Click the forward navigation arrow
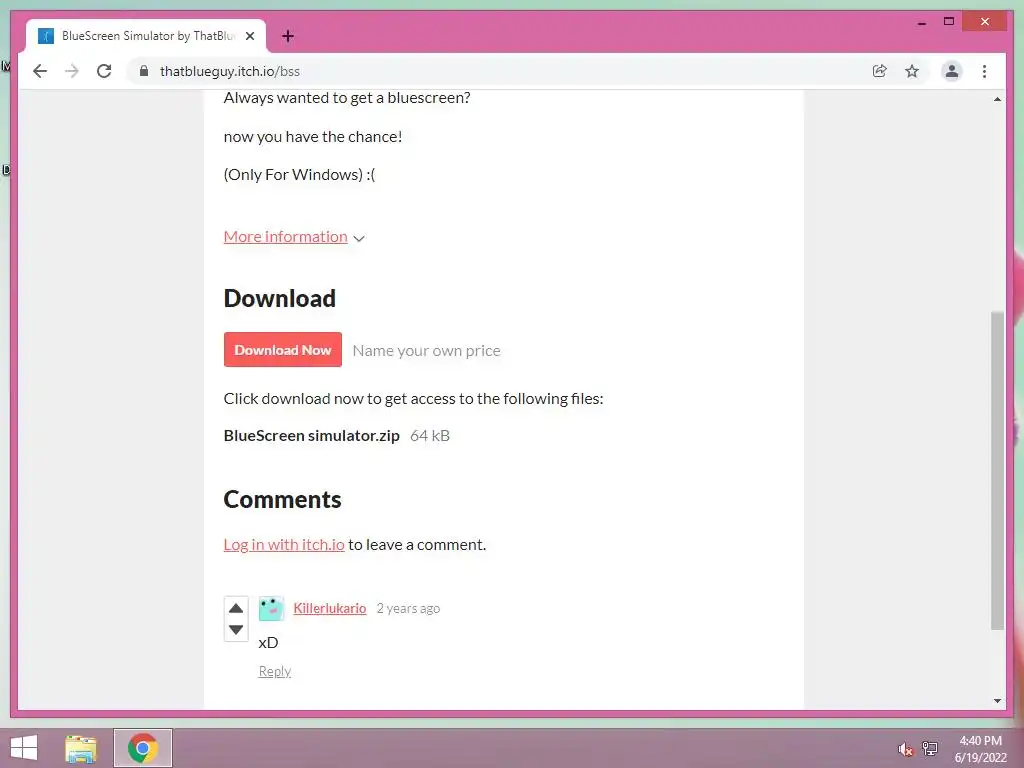The height and width of the screenshot is (768, 1024). [x=72, y=71]
